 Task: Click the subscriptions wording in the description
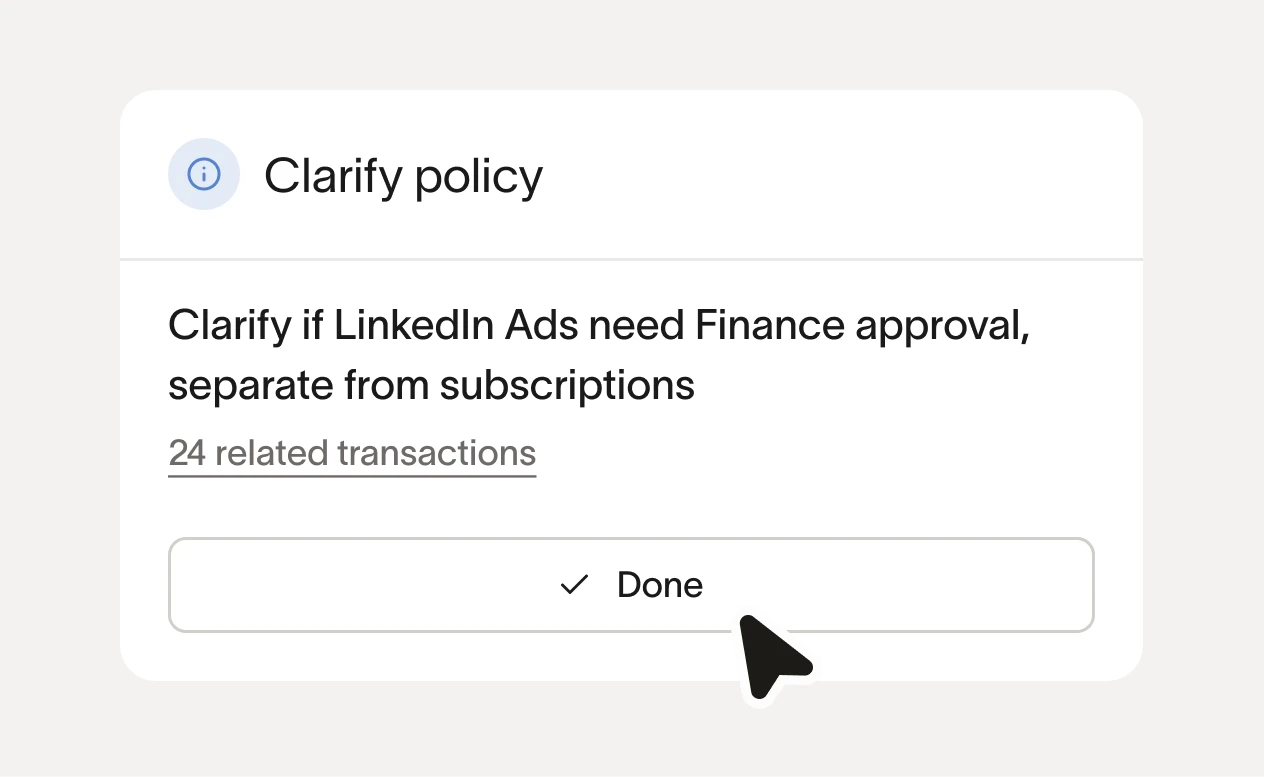point(565,385)
